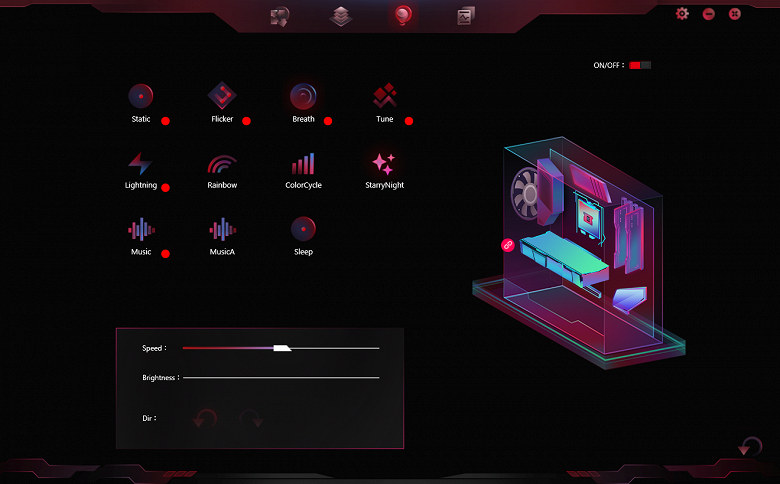780x484 pixels.
Task: Click the 'ON/OFF :' label
Action: point(609,65)
